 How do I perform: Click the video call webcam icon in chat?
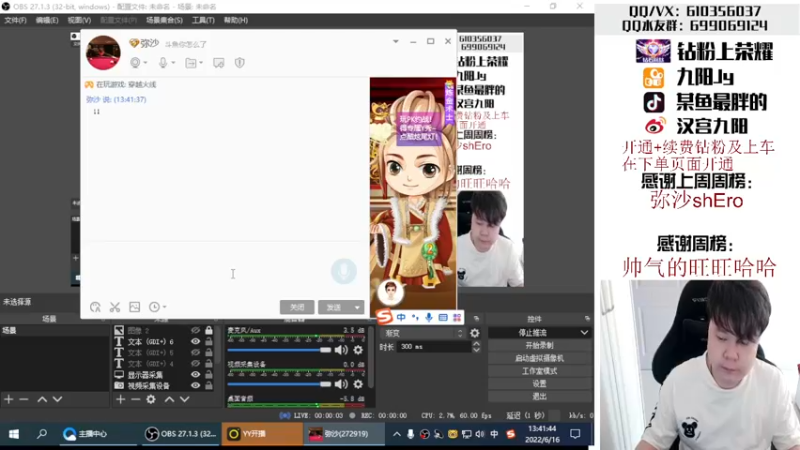(x=135, y=63)
